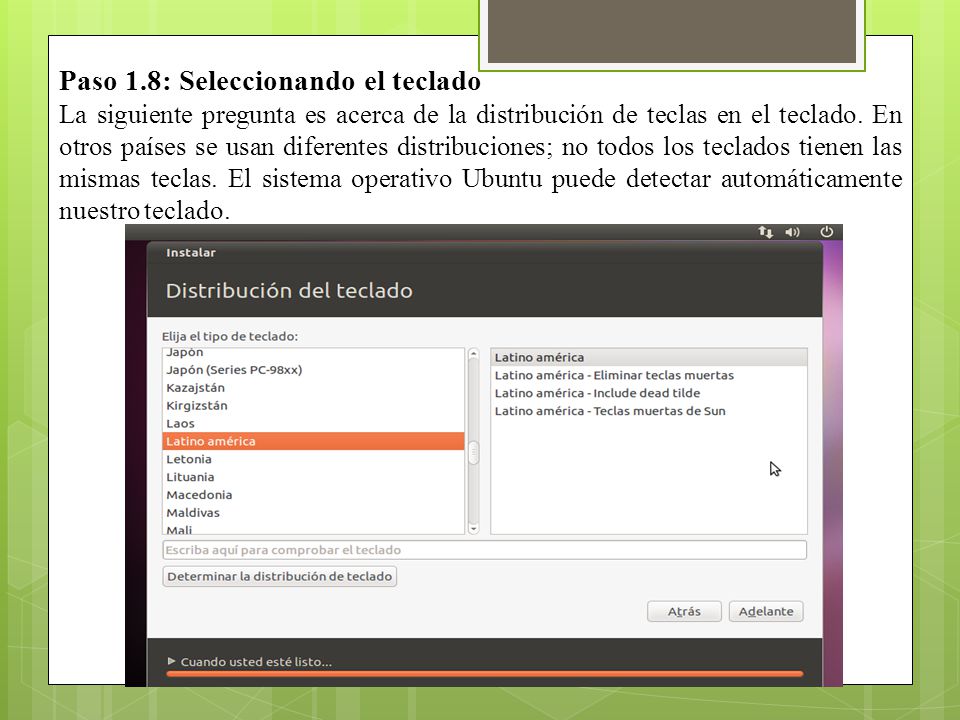Select Kirgizstán in the keyboard list
960x720 pixels.
pyautogui.click(x=313, y=405)
